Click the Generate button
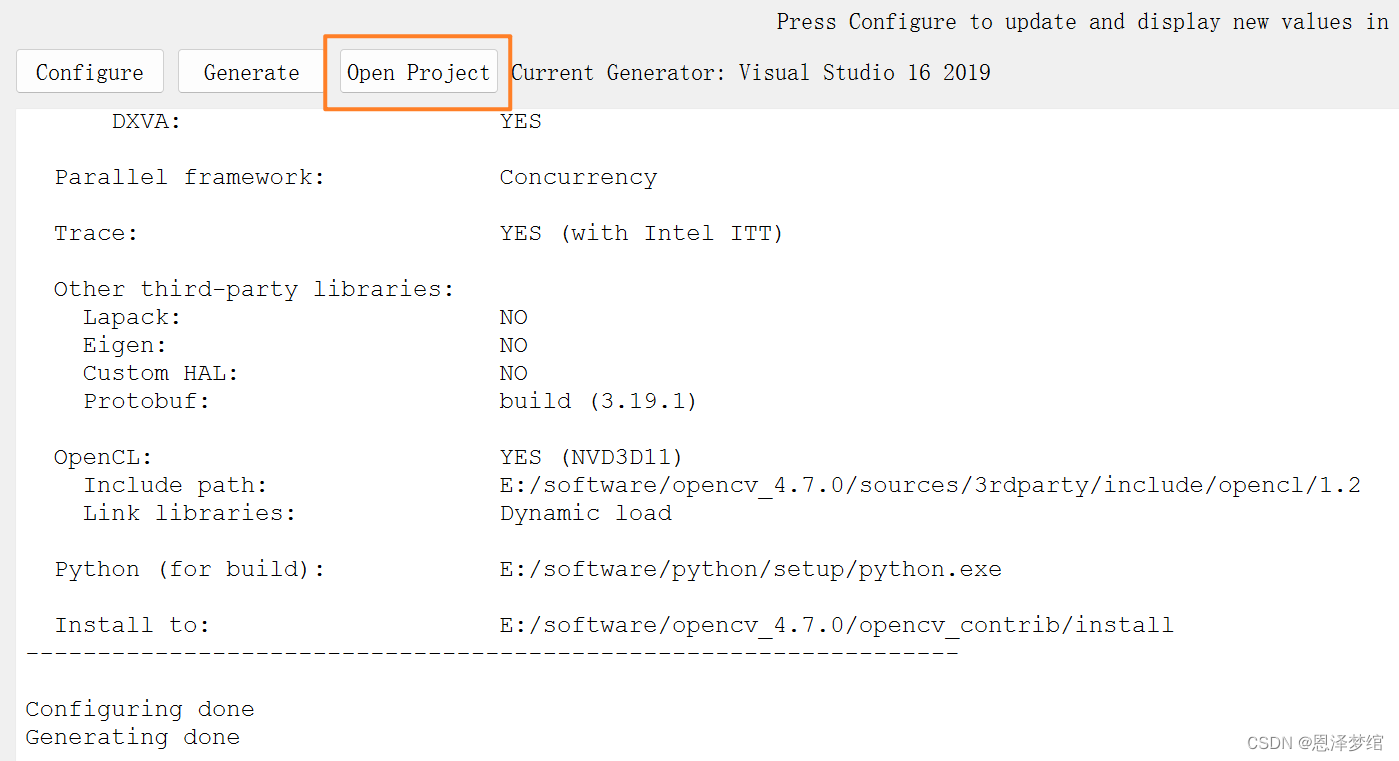Screen dimensions: 1399x761 coord(250,71)
